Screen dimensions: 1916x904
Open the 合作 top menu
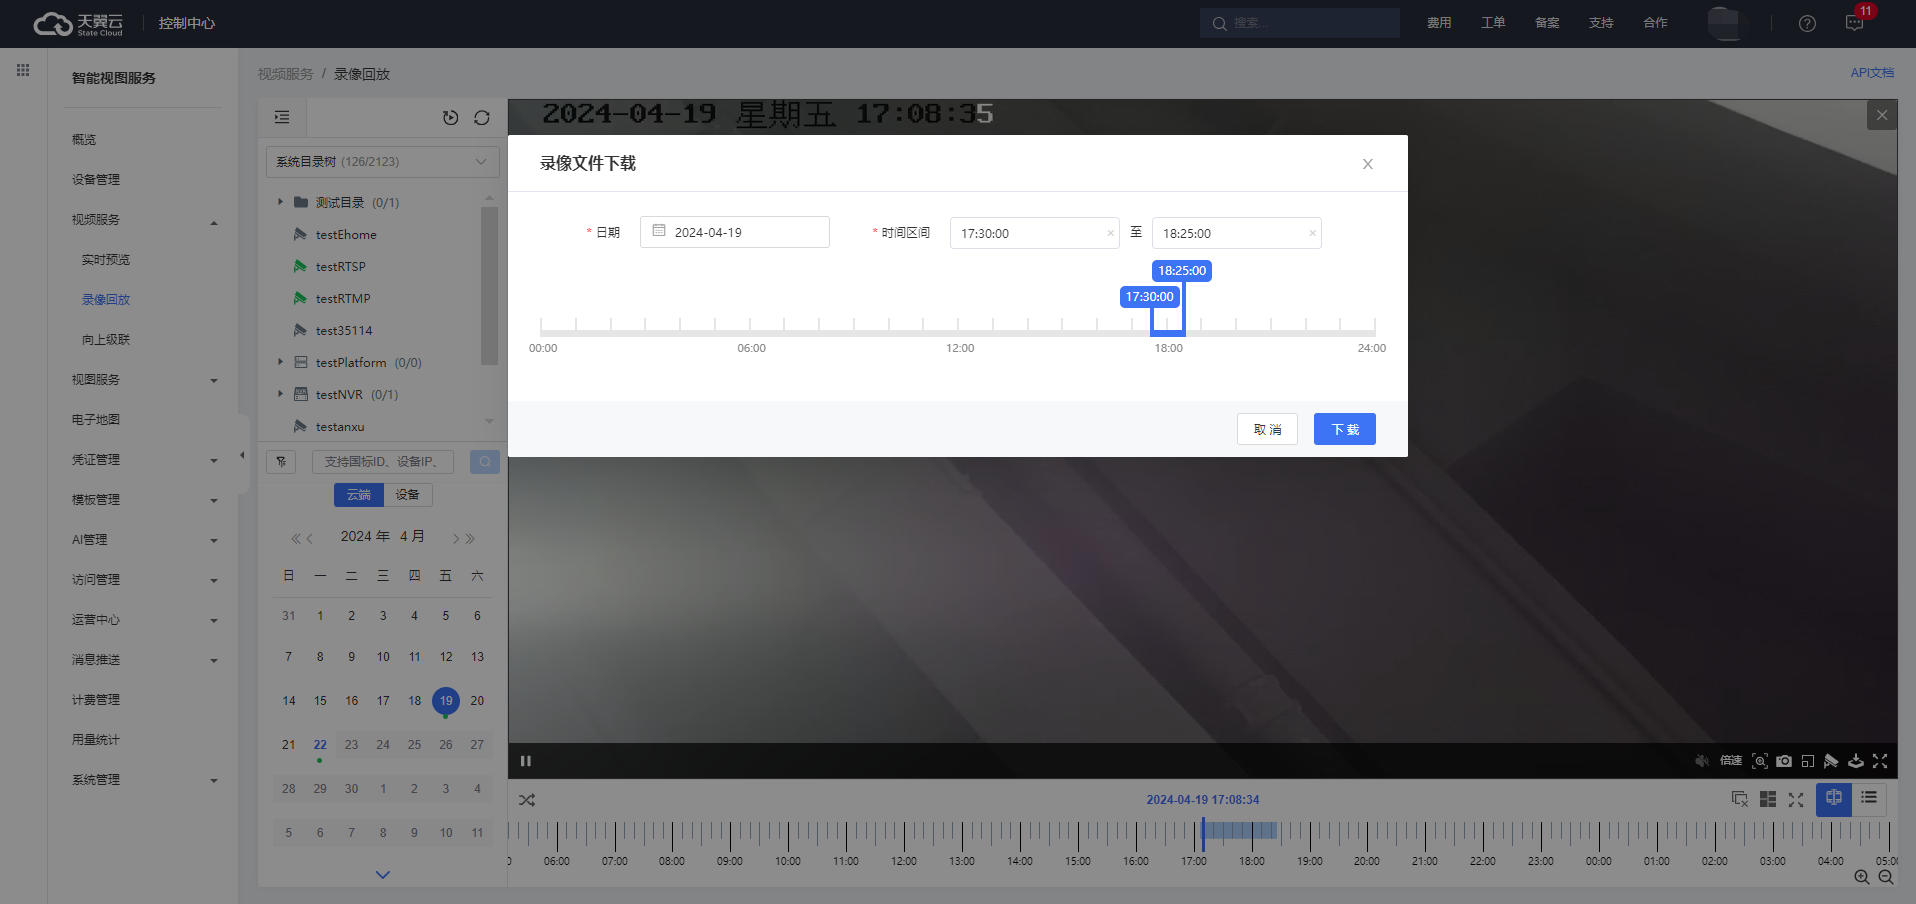click(x=1655, y=23)
